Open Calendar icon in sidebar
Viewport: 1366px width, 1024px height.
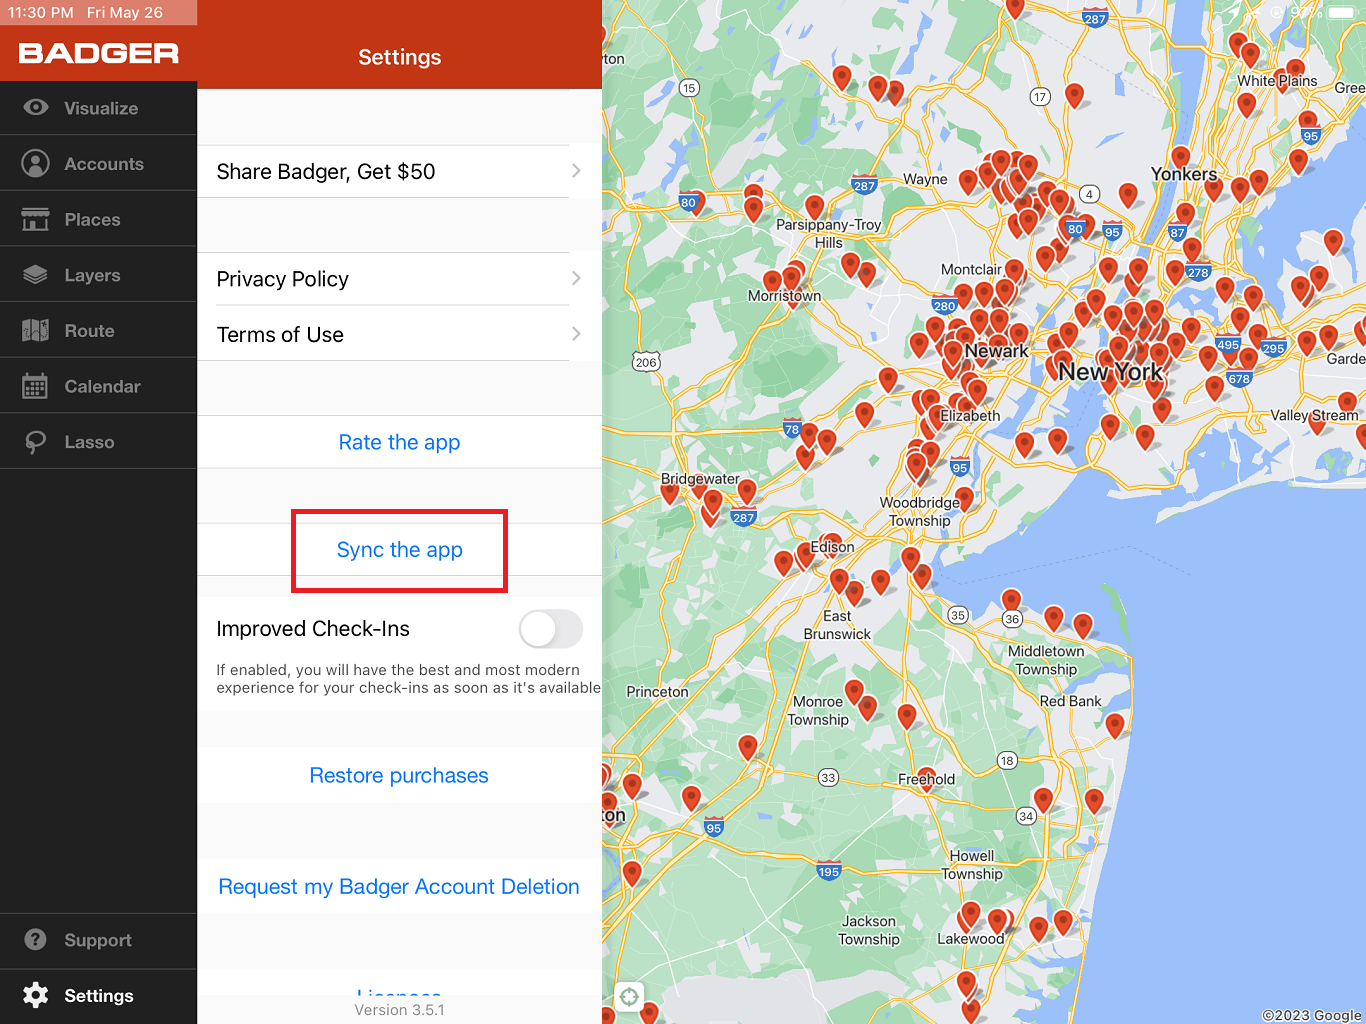[36, 386]
